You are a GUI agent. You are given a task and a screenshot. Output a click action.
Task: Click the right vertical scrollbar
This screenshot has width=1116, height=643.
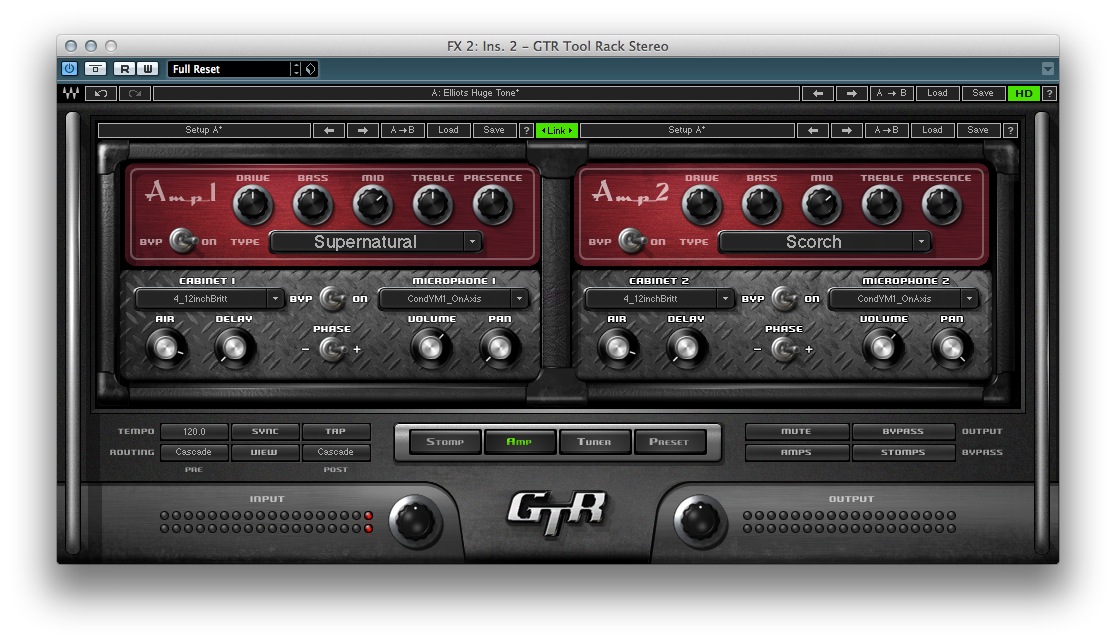click(x=1041, y=333)
